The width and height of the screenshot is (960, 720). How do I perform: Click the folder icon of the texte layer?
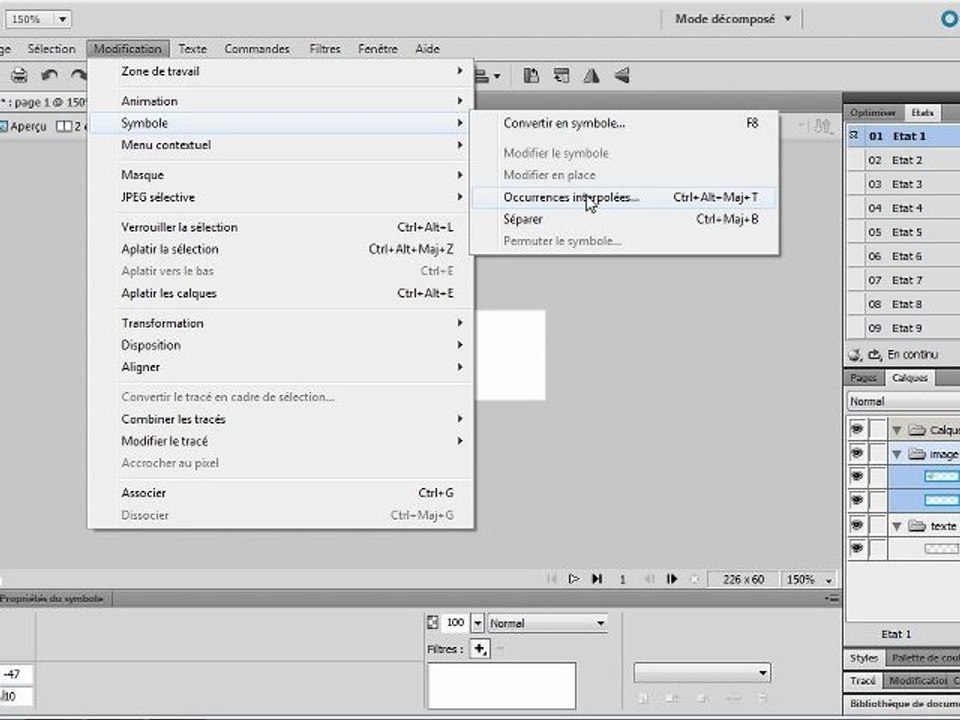(x=917, y=525)
